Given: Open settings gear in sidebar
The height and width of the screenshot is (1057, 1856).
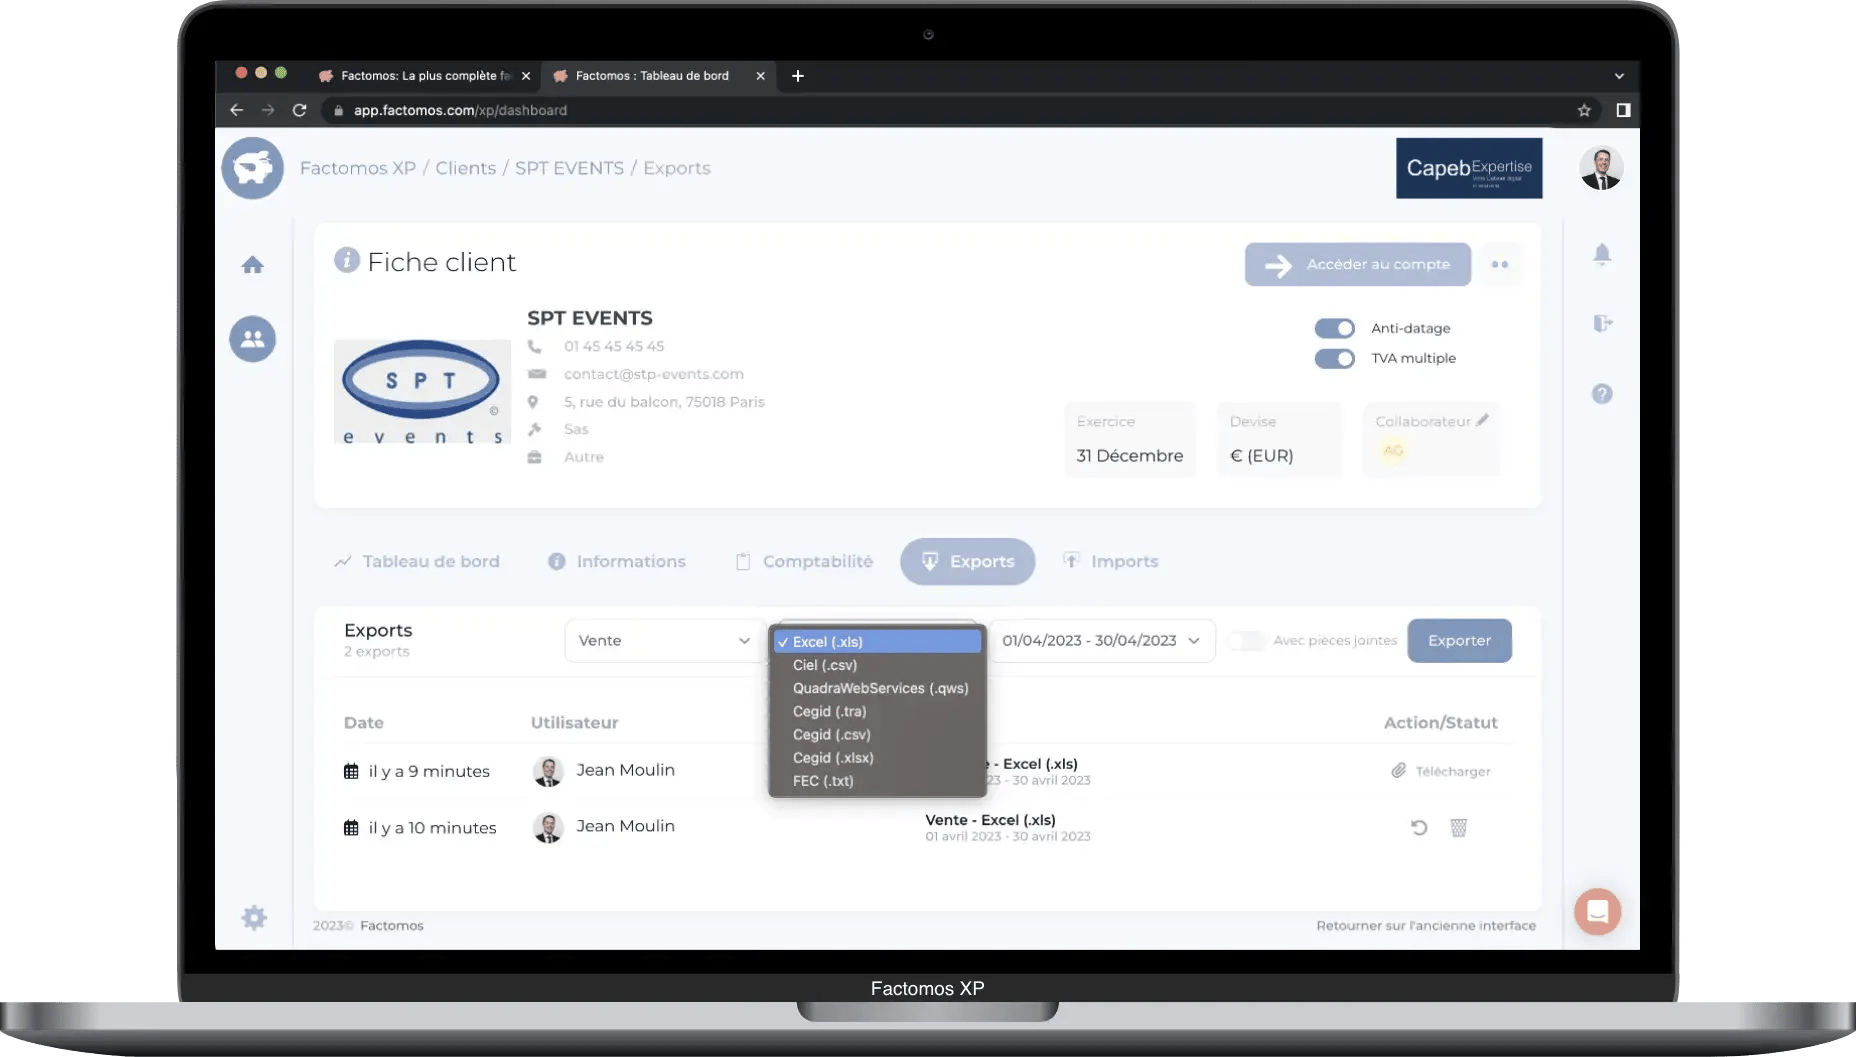Looking at the screenshot, I should pyautogui.click(x=254, y=918).
